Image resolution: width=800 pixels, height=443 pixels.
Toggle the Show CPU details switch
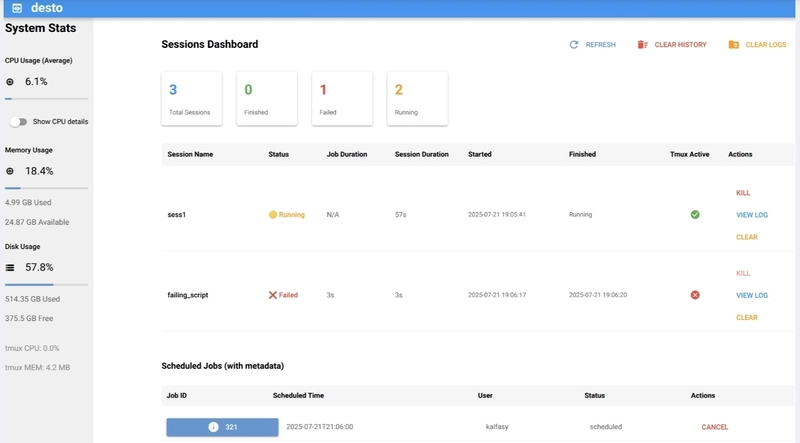click(x=18, y=122)
